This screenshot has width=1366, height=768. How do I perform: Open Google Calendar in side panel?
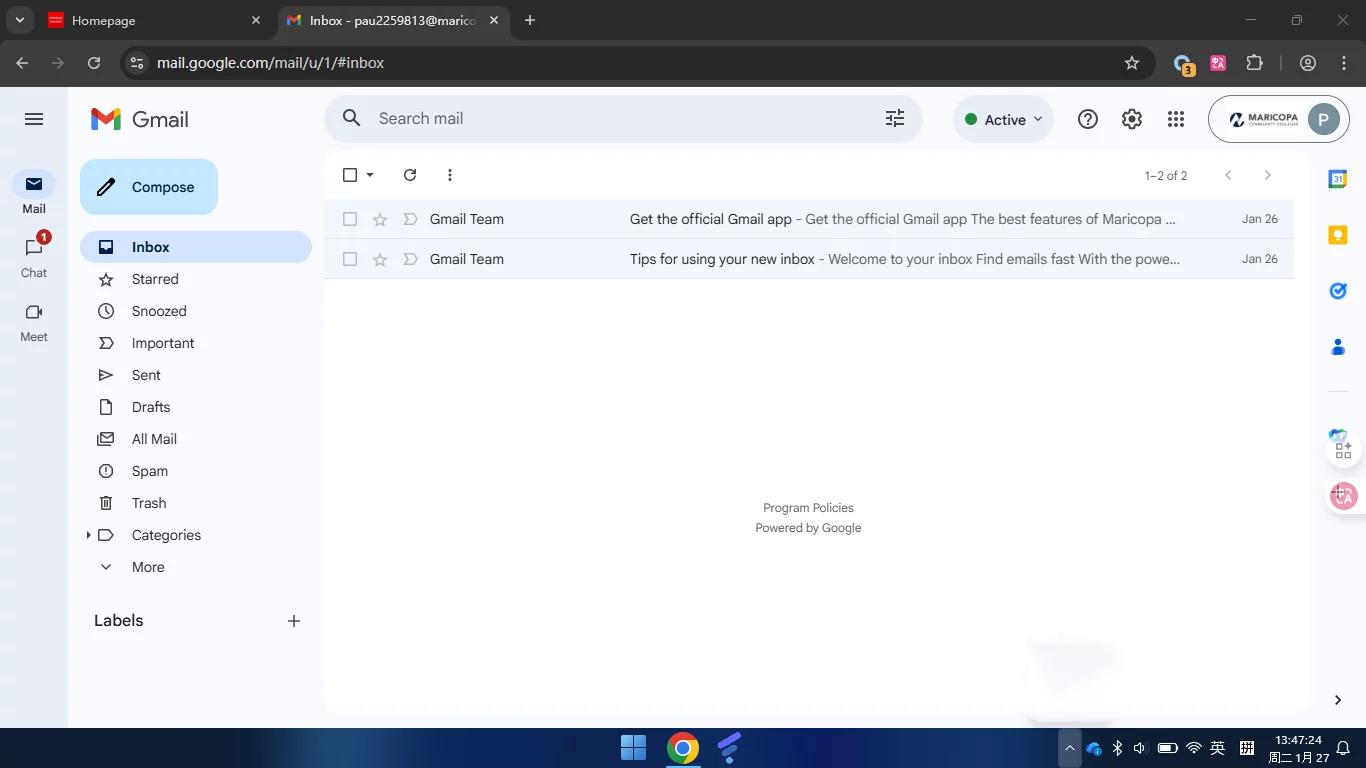pyautogui.click(x=1337, y=179)
